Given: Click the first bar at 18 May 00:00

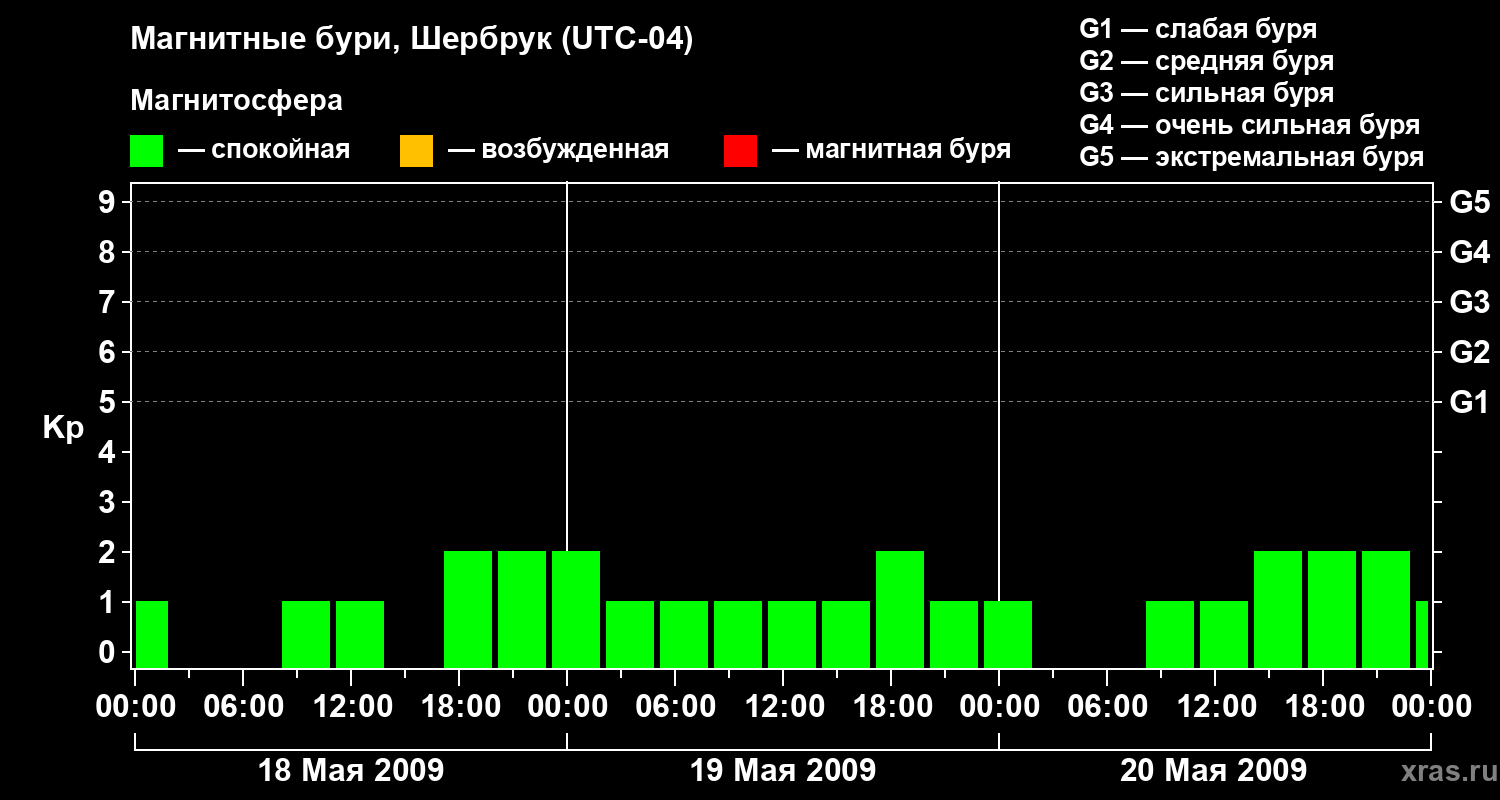Looking at the screenshot, I should tap(152, 634).
